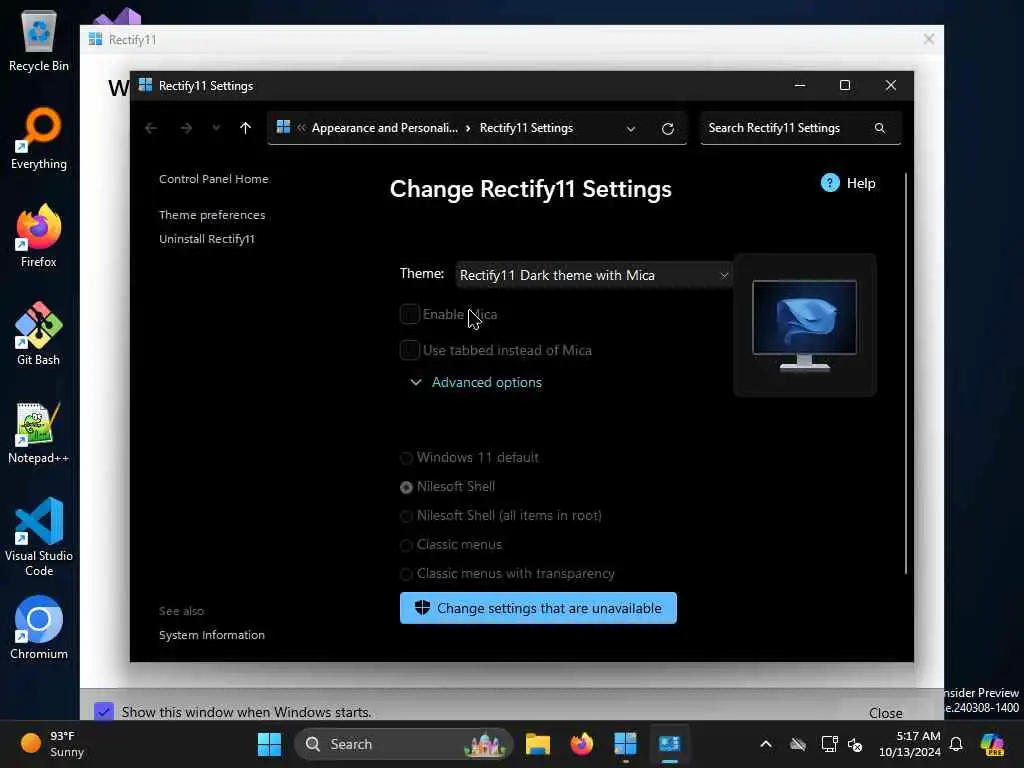Viewport: 1024px width, 768px height.
Task: Open Copilot preview icon in taskbar
Action: click(992, 744)
